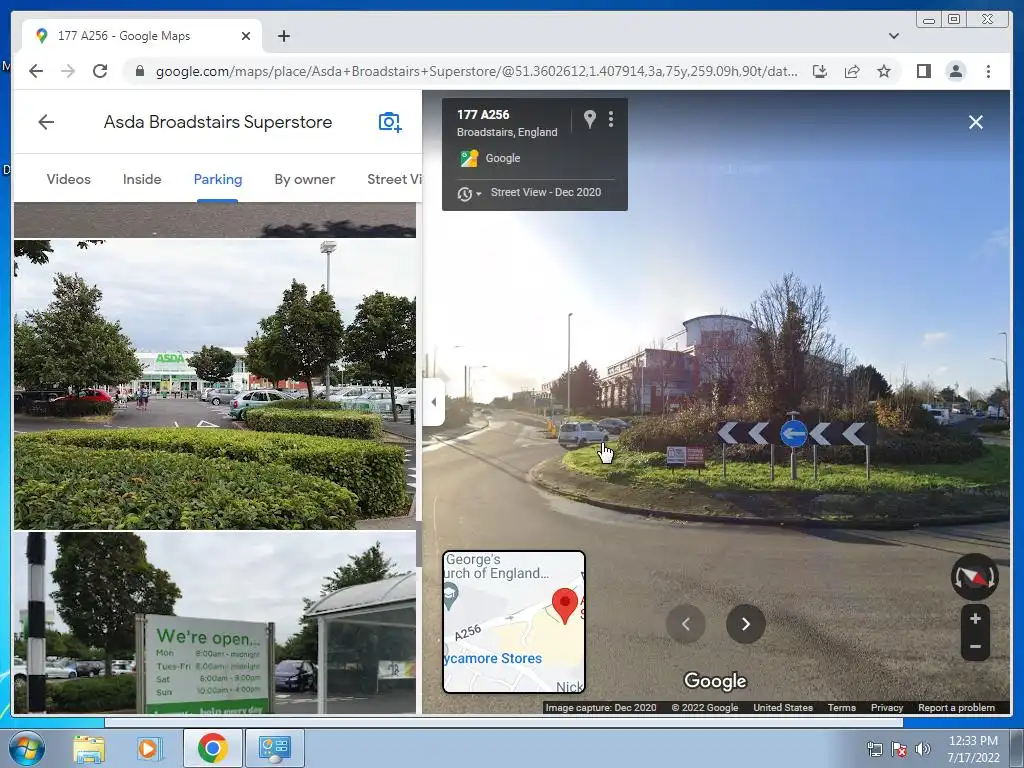This screenshot has height=768, width=1024.
Task: Open the 'We're open' sign photo
Action: click(215, 623)
